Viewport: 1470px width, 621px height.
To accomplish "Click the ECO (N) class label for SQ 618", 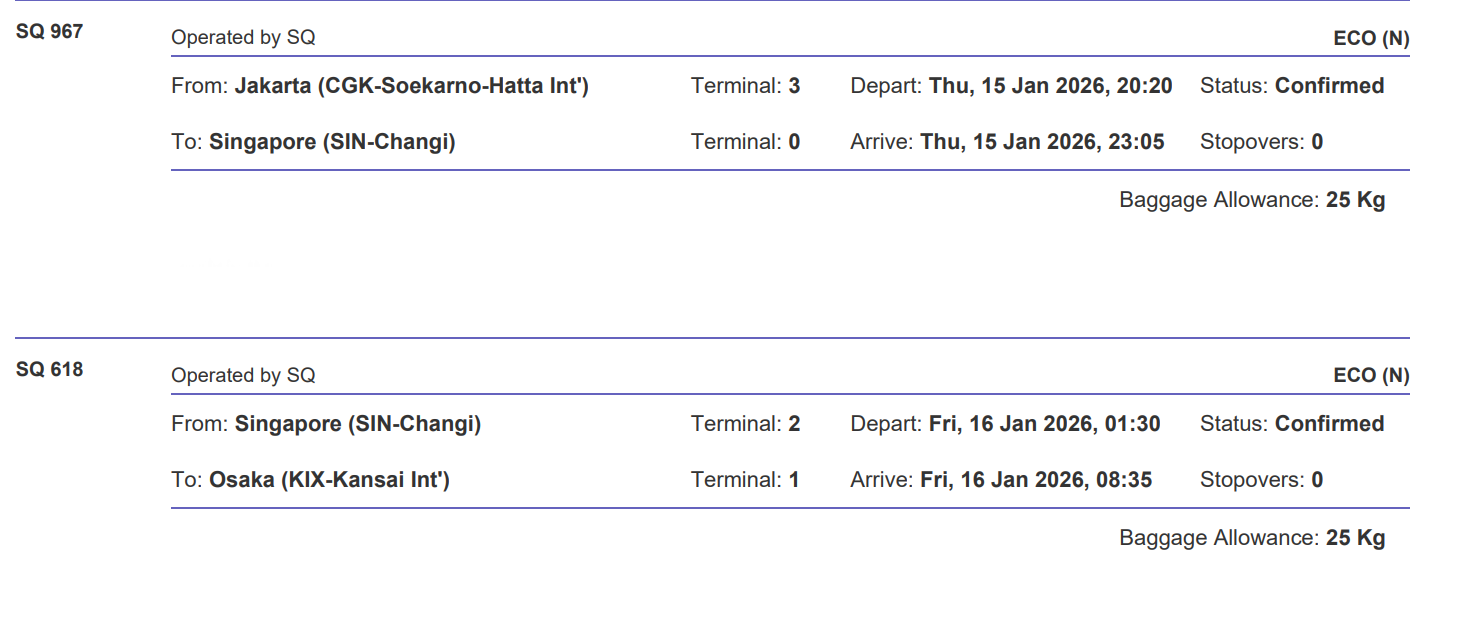I will 1371,376.
